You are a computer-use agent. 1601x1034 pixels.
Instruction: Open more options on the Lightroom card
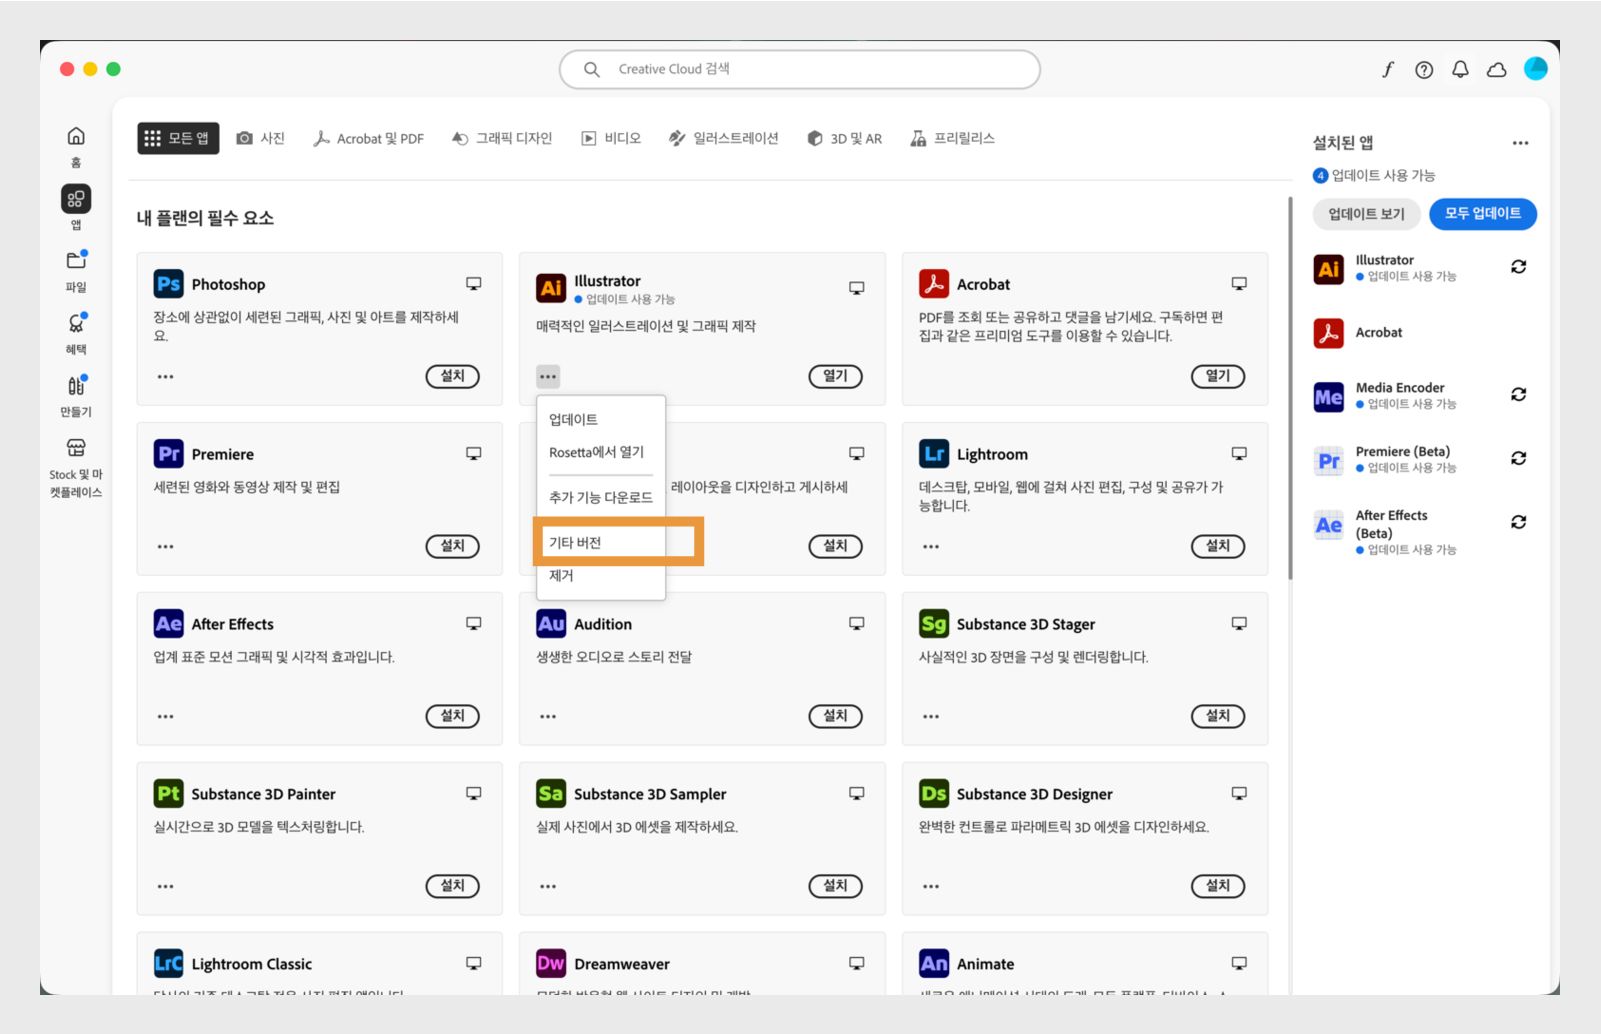click(x=931, y=547)
